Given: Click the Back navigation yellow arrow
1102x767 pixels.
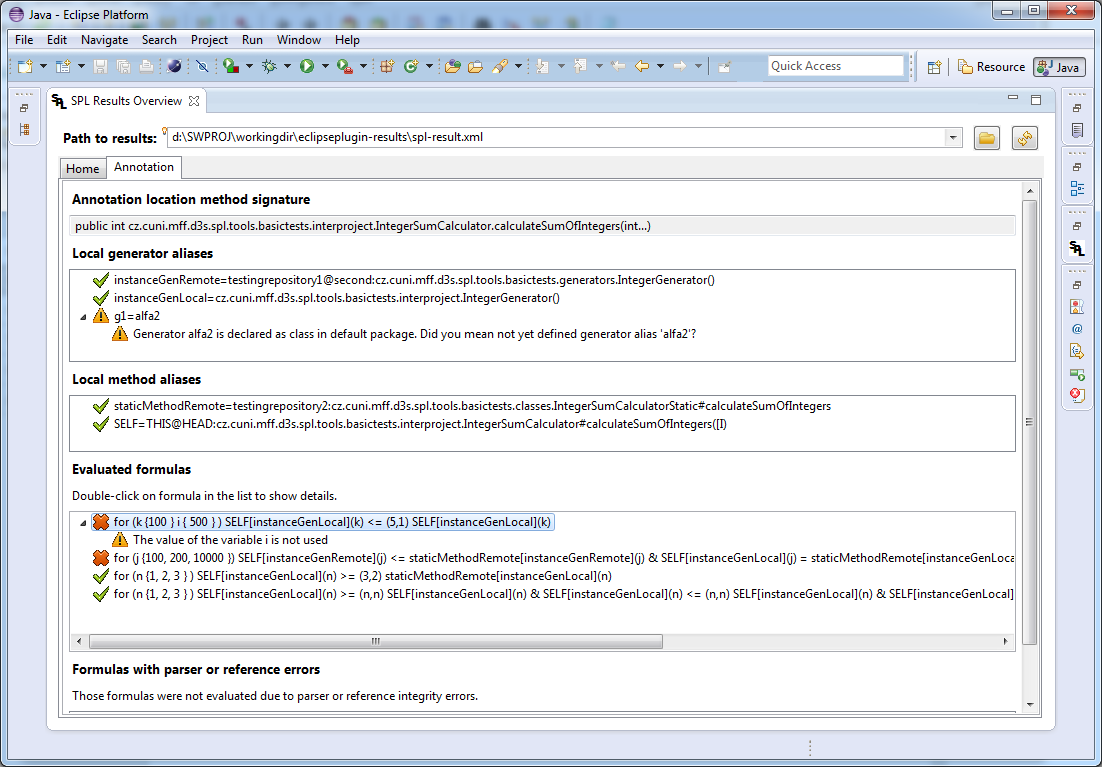Looking at the screenshot, I should (x=642, y=66).
